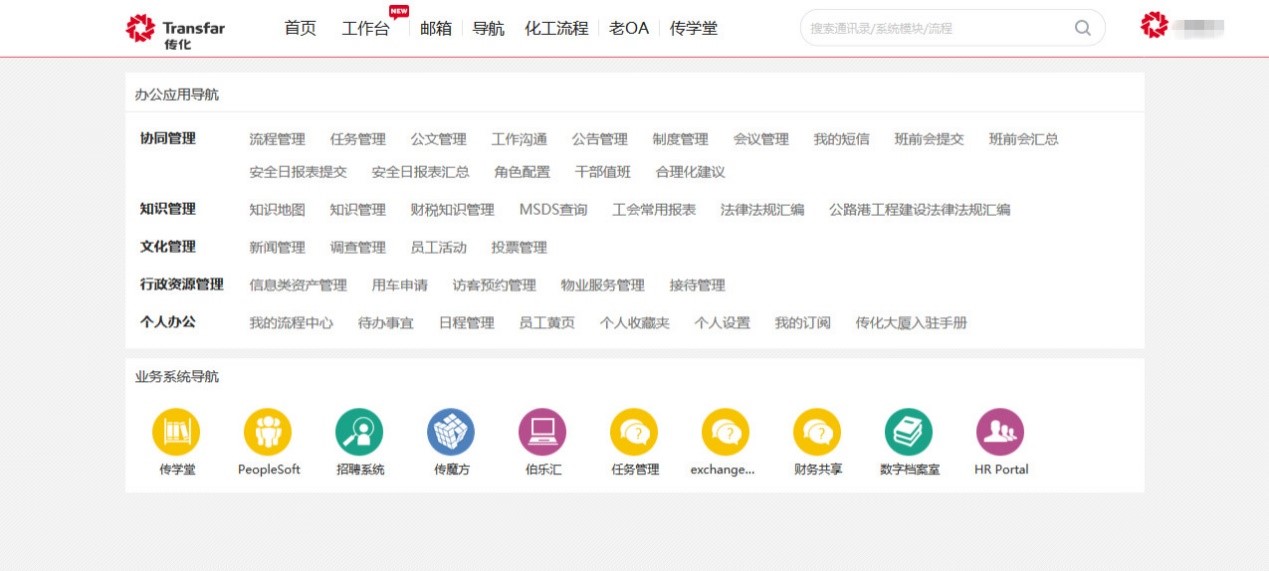This screenshot has height=571, width=1269.
Task: Open the 数字档案室 archive icon
Action: tap(909, 433)
